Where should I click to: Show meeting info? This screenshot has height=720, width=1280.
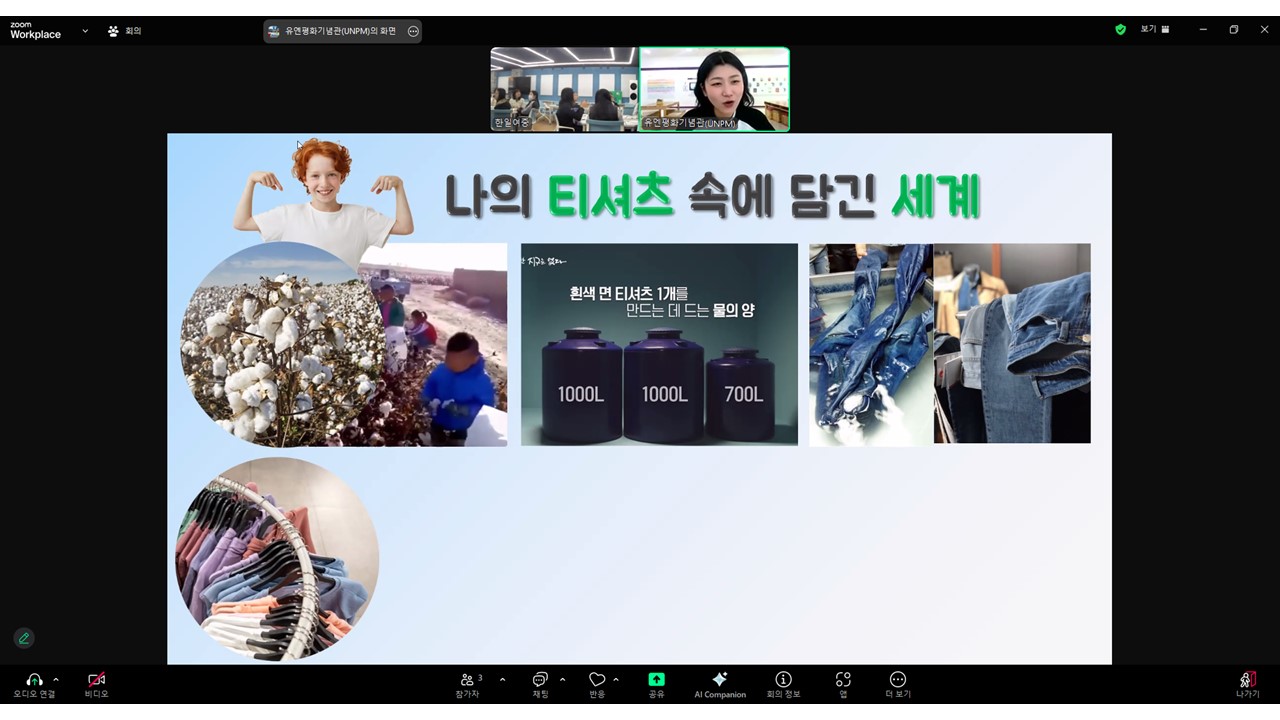(x=783, y=680)
